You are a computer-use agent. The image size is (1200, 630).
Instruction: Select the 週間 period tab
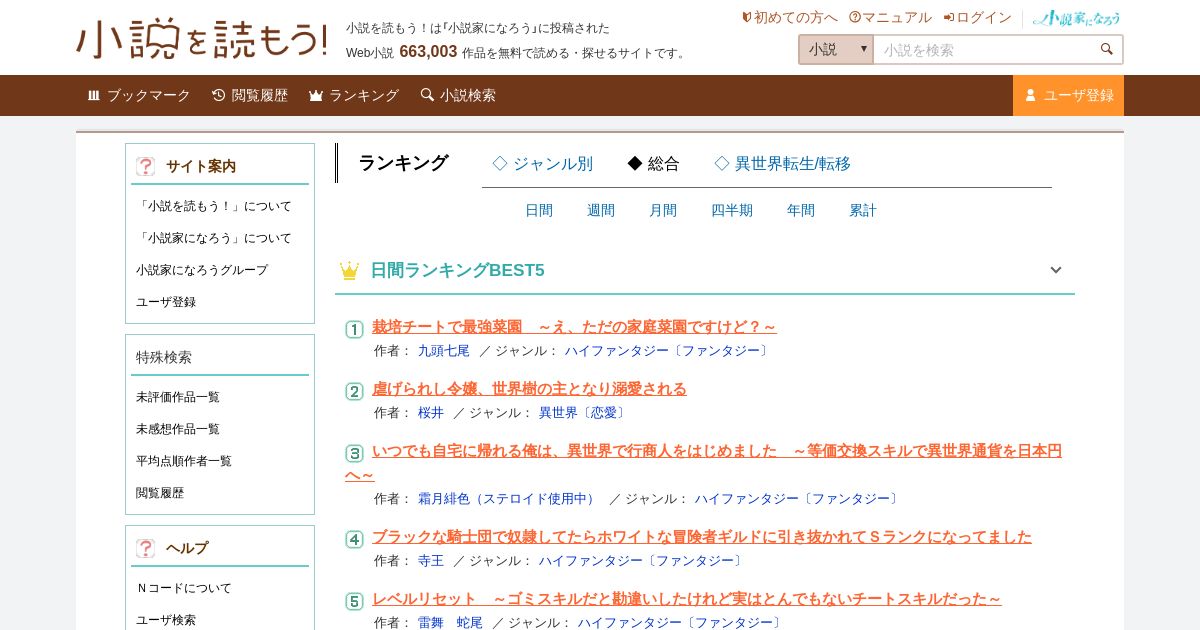click(x=601, y=211)
